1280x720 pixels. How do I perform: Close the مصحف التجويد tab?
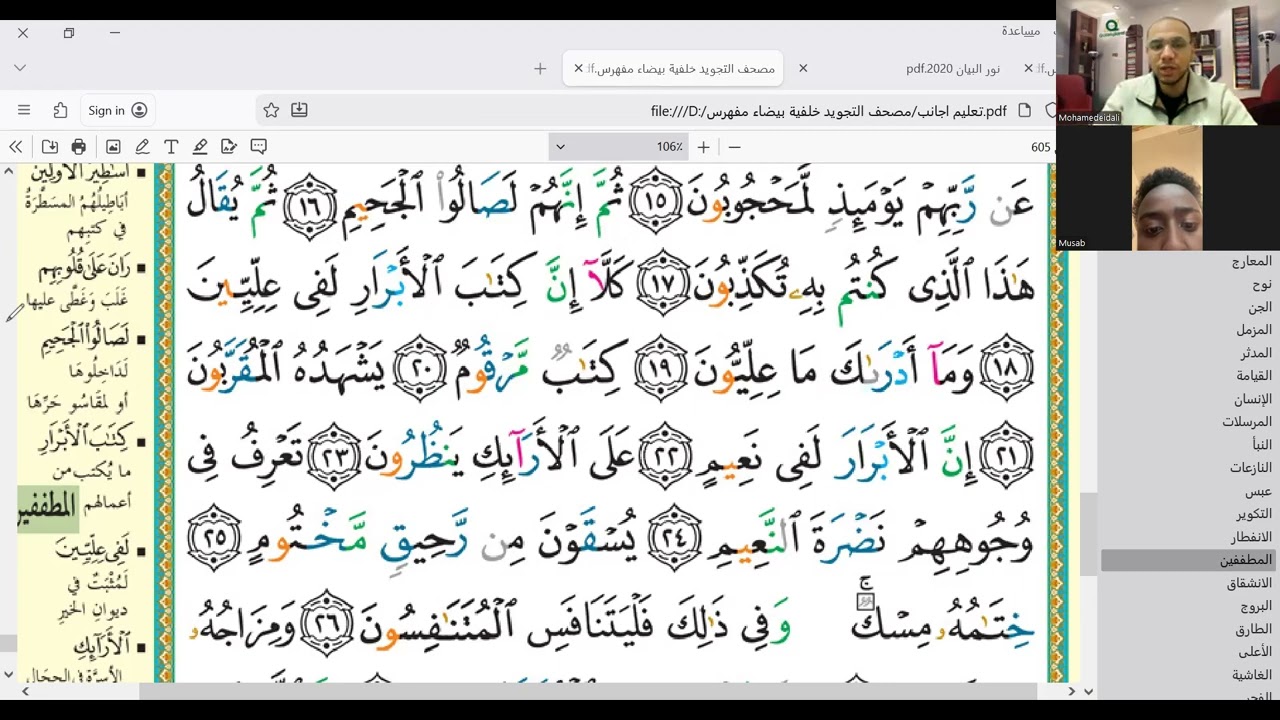(578, 68)
